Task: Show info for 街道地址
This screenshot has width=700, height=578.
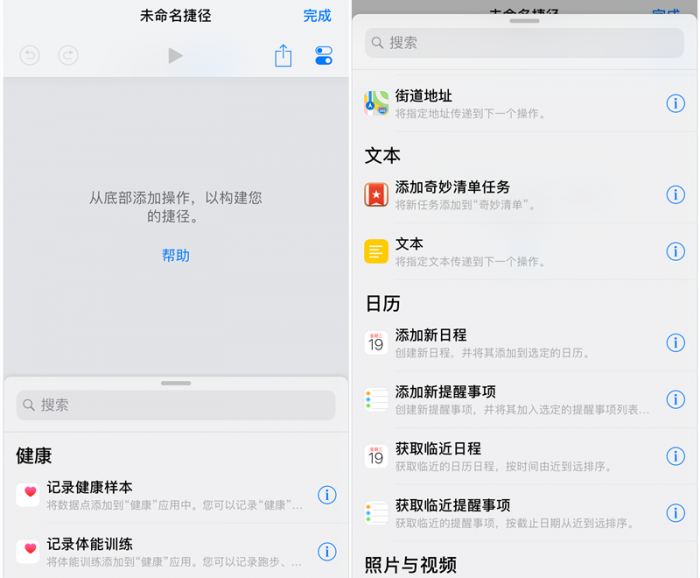Action: click(675, 104)
